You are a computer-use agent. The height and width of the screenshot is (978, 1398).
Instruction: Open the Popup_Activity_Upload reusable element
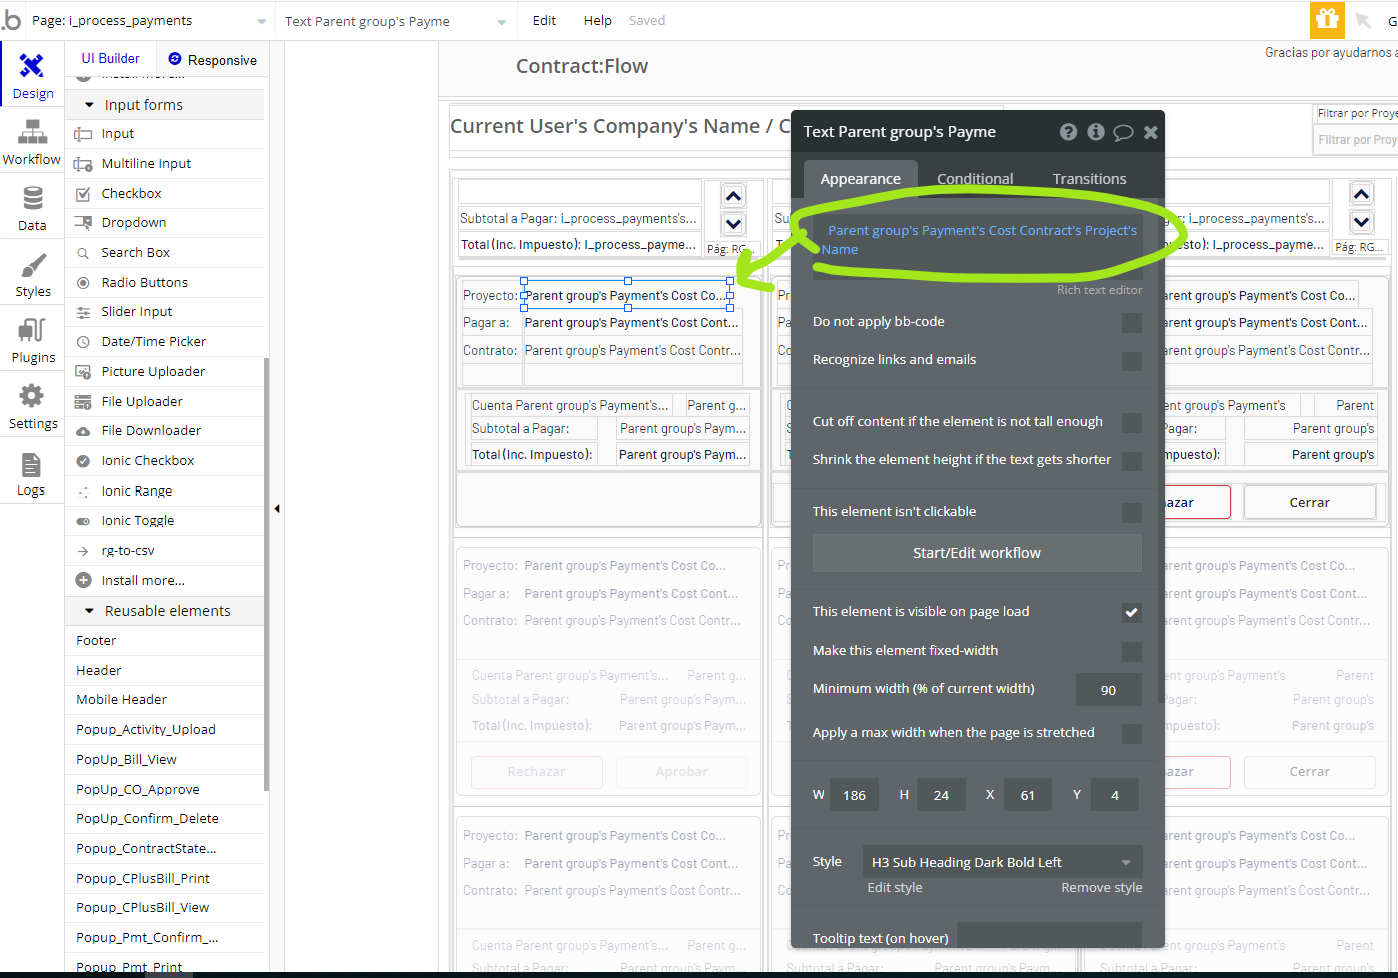165,730
